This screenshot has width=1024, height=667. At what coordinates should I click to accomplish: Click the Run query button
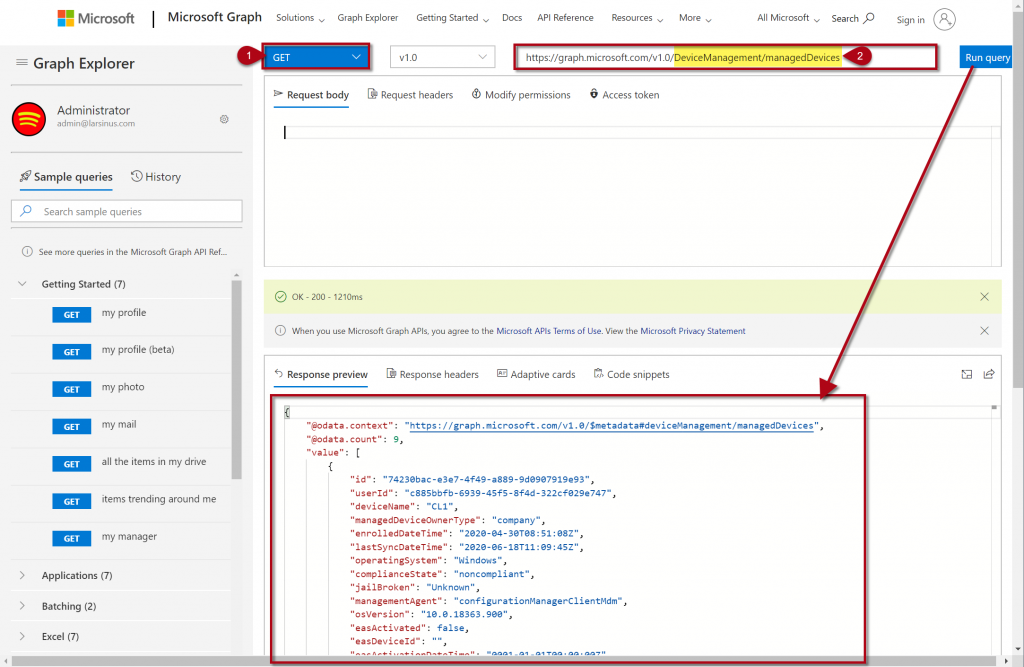point(987,57)
